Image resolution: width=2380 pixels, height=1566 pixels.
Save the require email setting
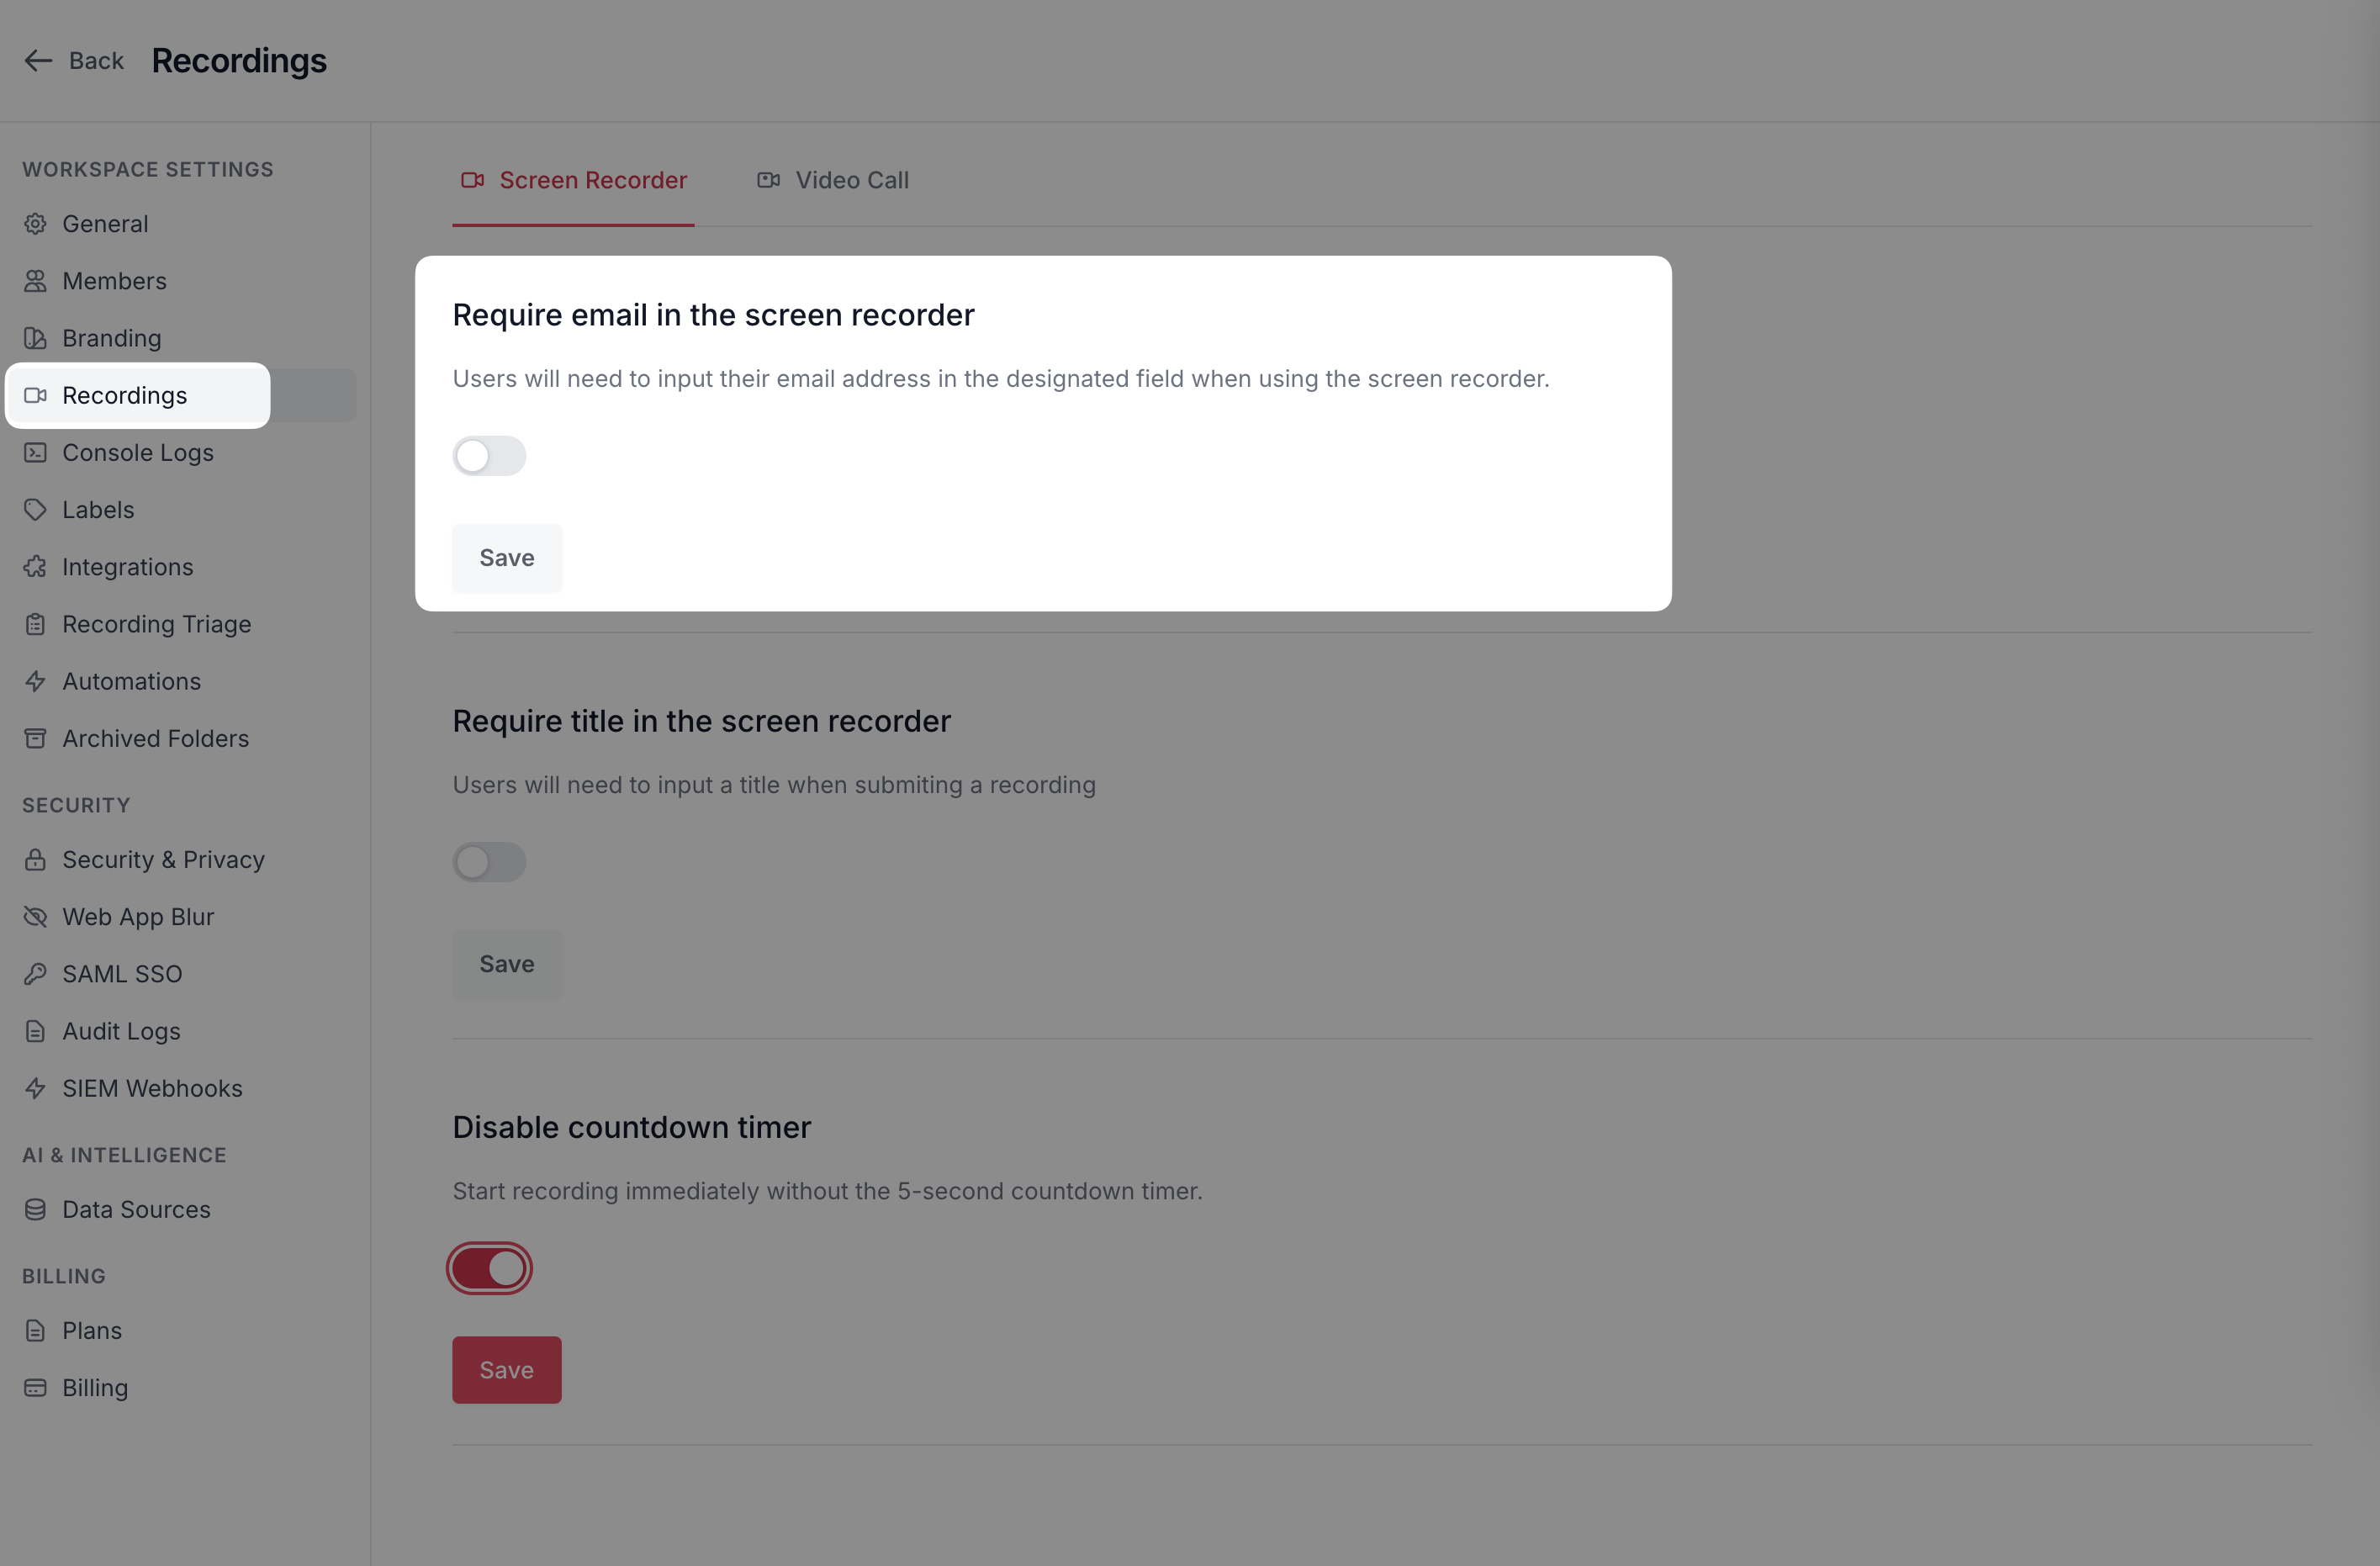point(507,558)
